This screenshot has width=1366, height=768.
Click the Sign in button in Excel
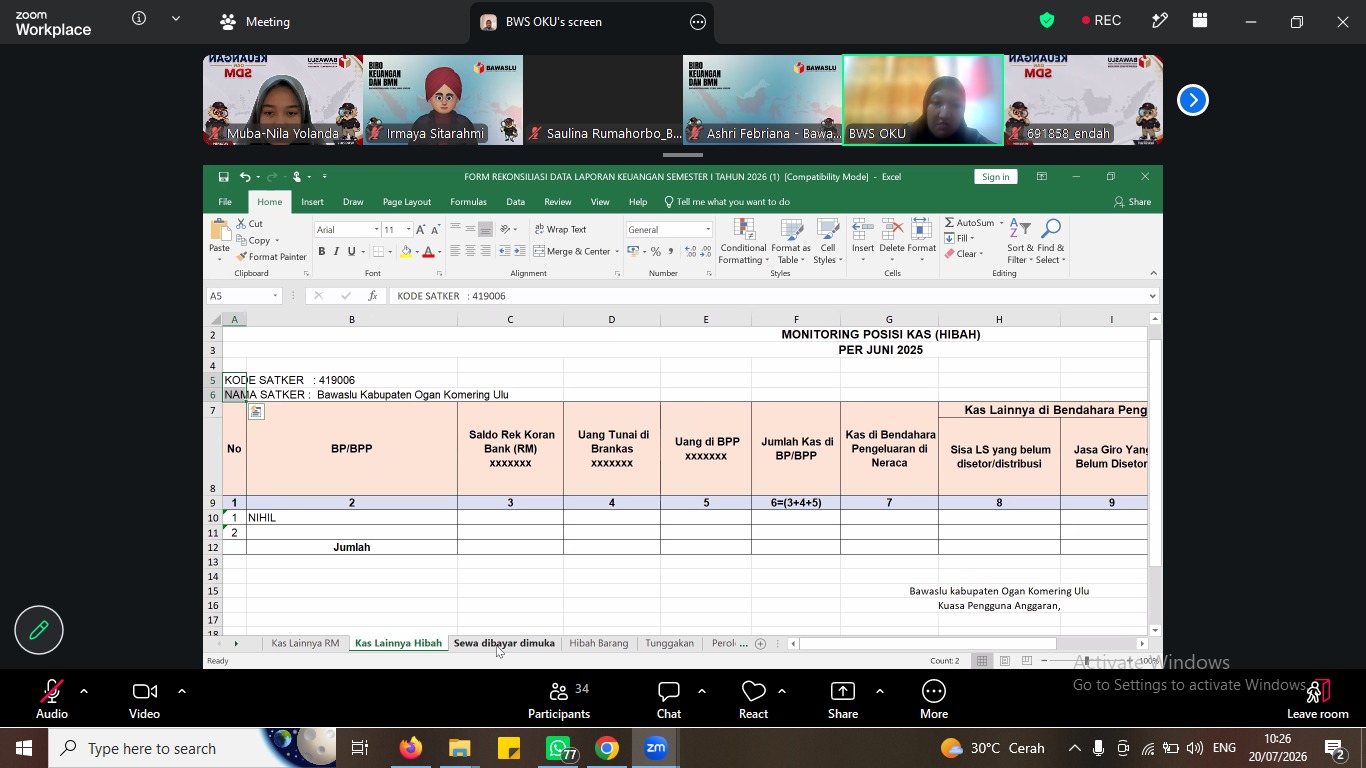click(x=995, y=177)
